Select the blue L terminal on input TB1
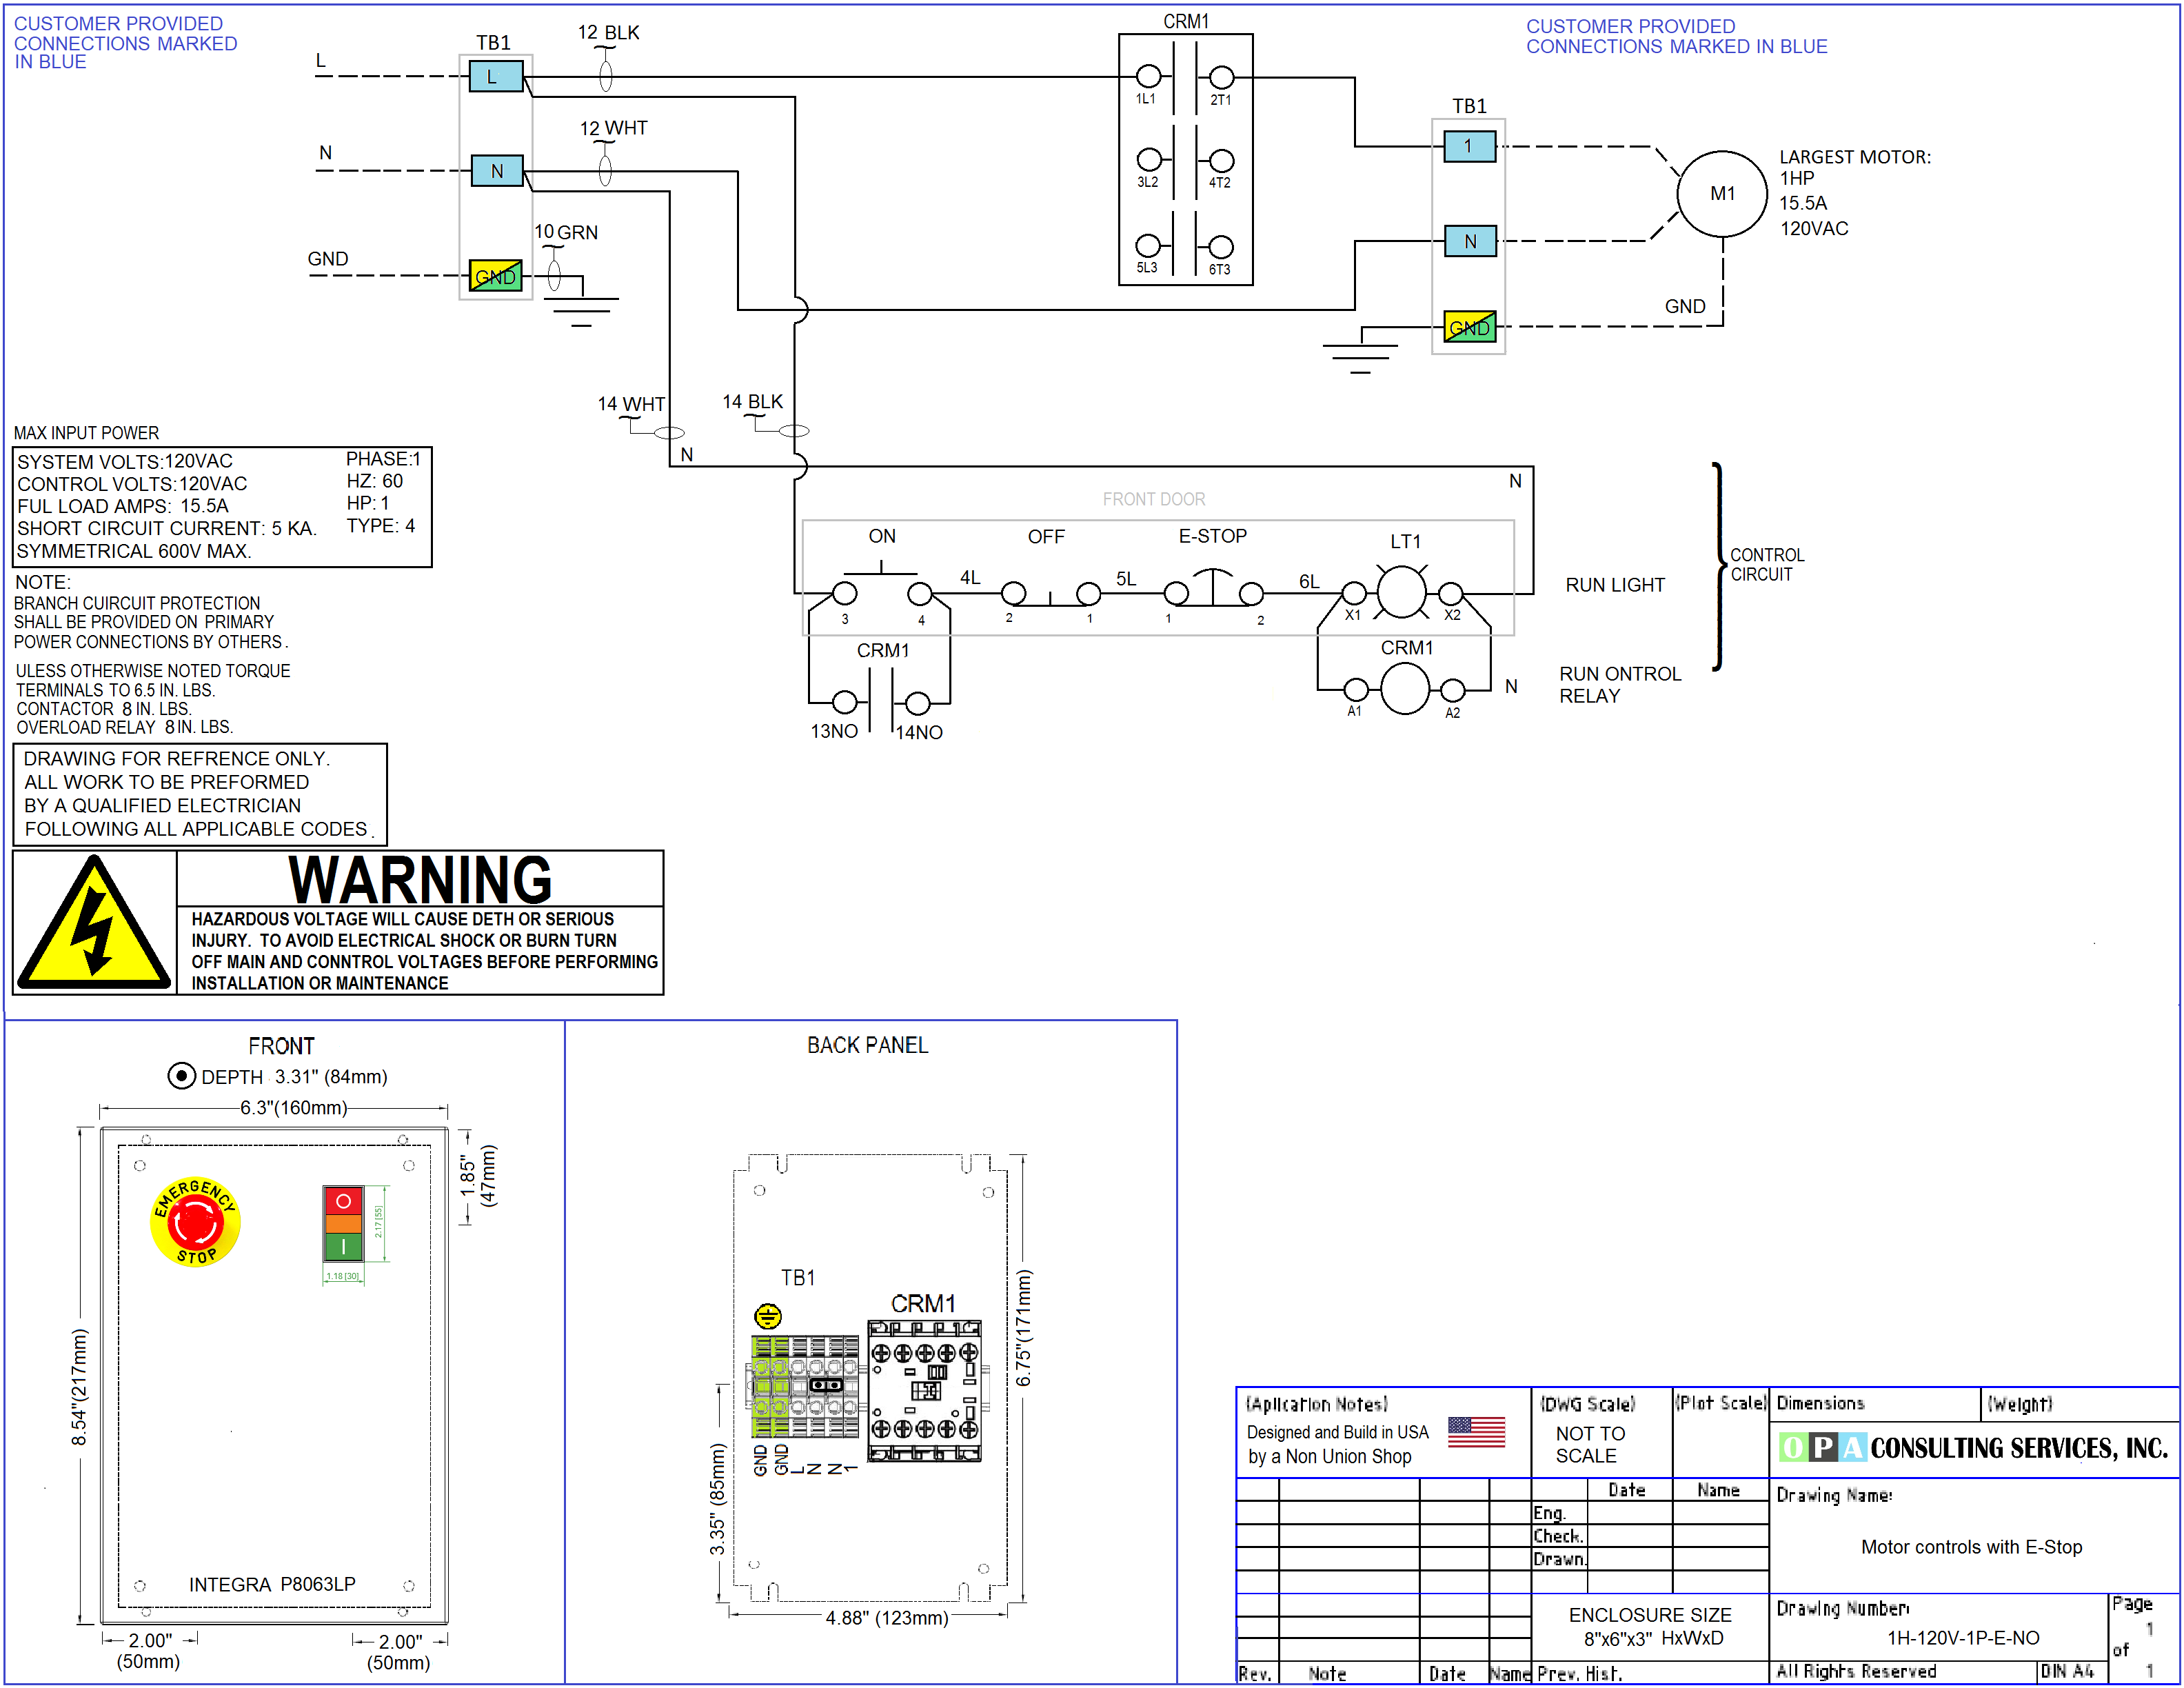Image resolution: width=2184 pixels, height=1688 pixels. click(496, 76)
